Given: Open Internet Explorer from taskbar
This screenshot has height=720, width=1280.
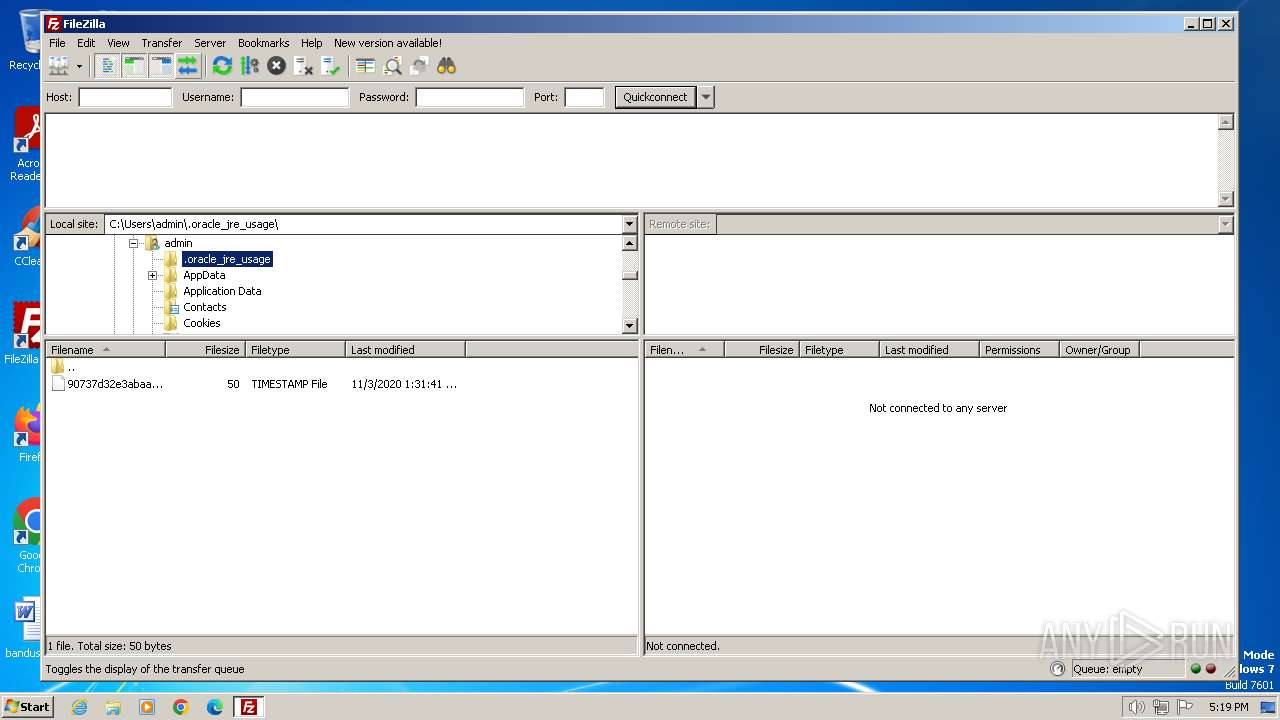Looking at the screenshot, I should 79,707.
